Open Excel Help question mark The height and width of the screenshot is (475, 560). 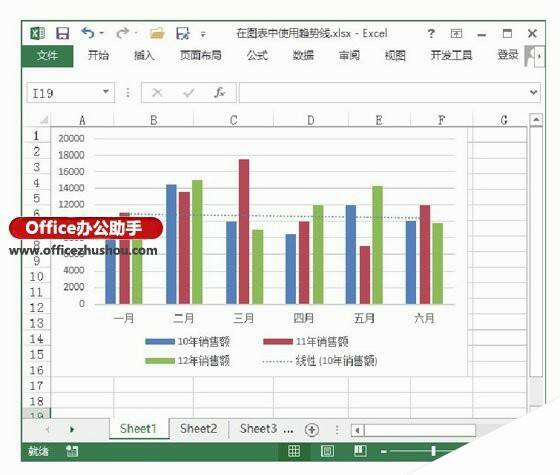431,34
